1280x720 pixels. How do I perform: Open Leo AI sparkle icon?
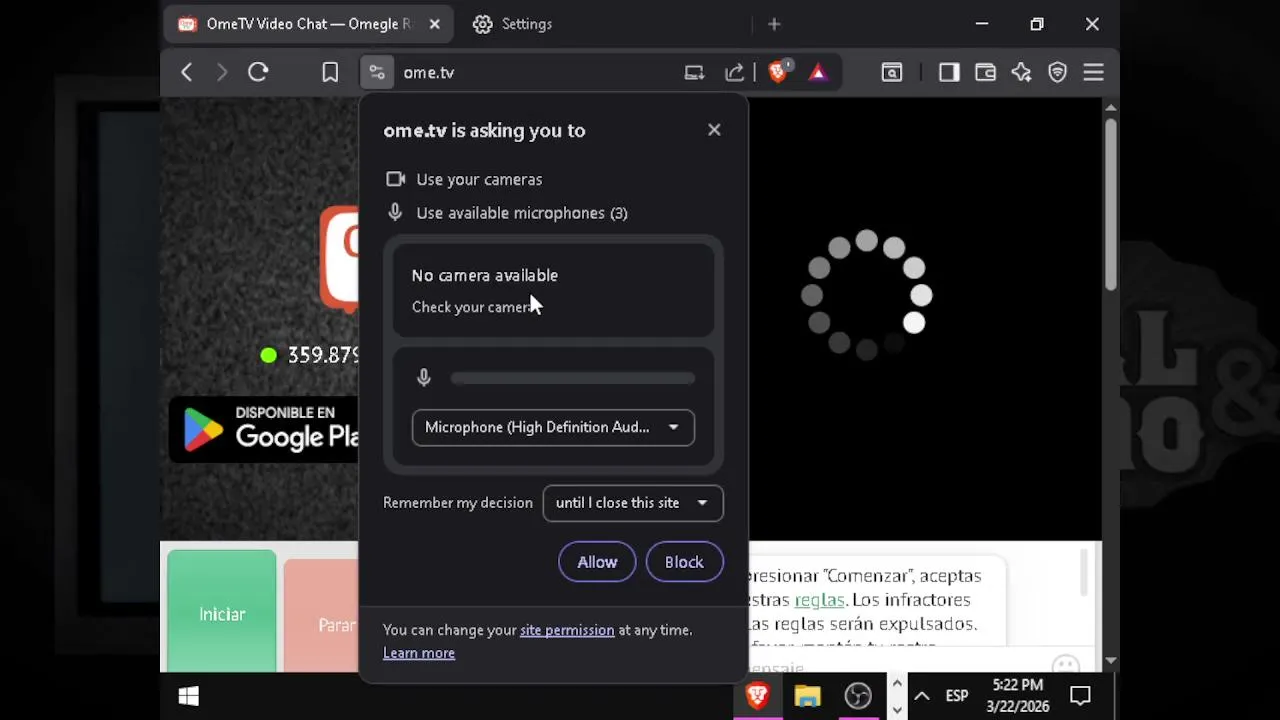point(1021,72)
